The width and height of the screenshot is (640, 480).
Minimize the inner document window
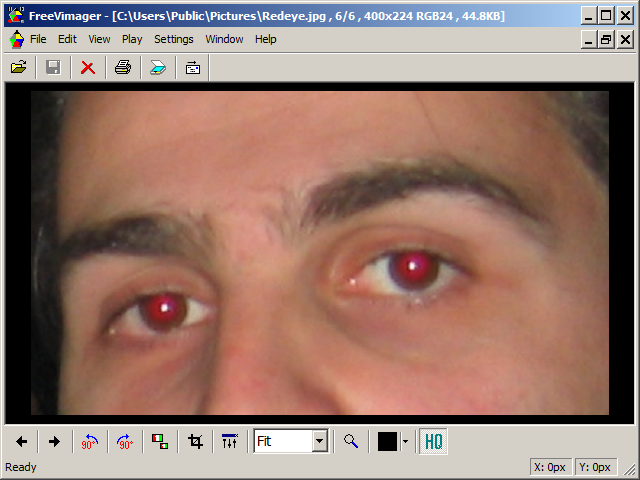[x=589, y=40]
